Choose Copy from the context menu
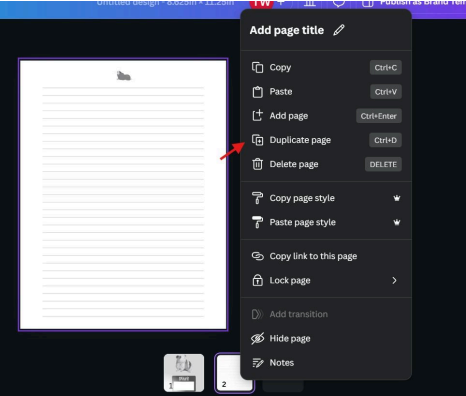466x396 pixels. click(326, 67)
